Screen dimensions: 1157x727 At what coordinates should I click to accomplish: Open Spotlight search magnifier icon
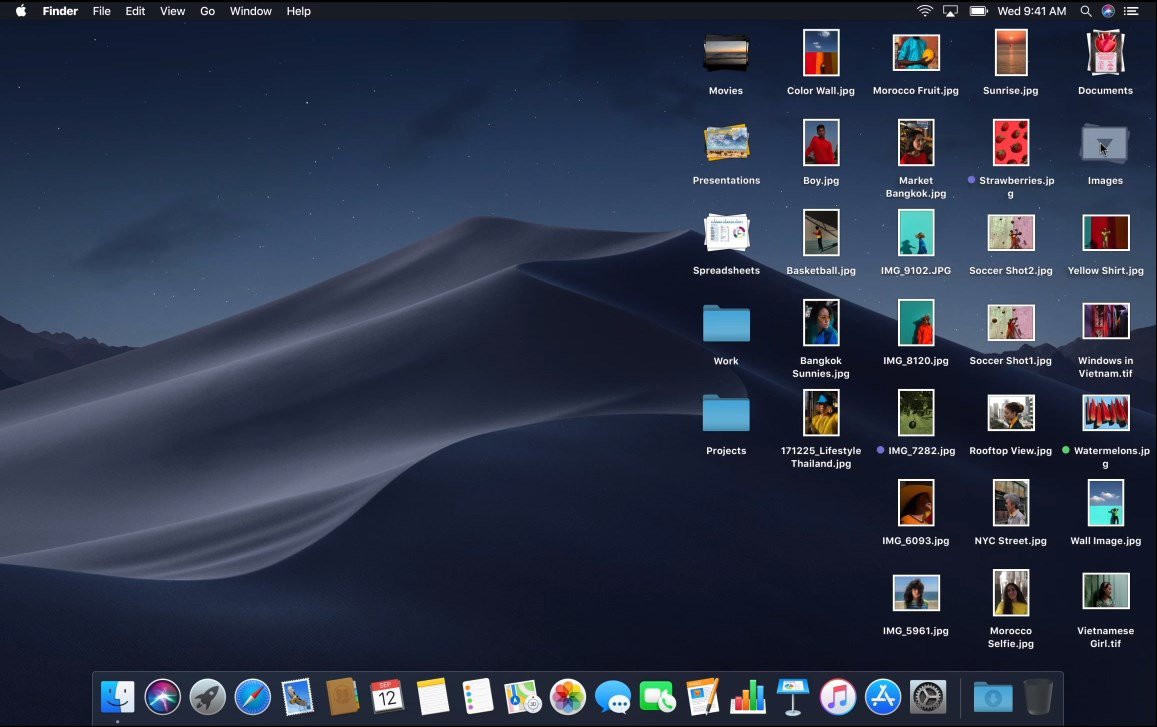click(1085, 11)
